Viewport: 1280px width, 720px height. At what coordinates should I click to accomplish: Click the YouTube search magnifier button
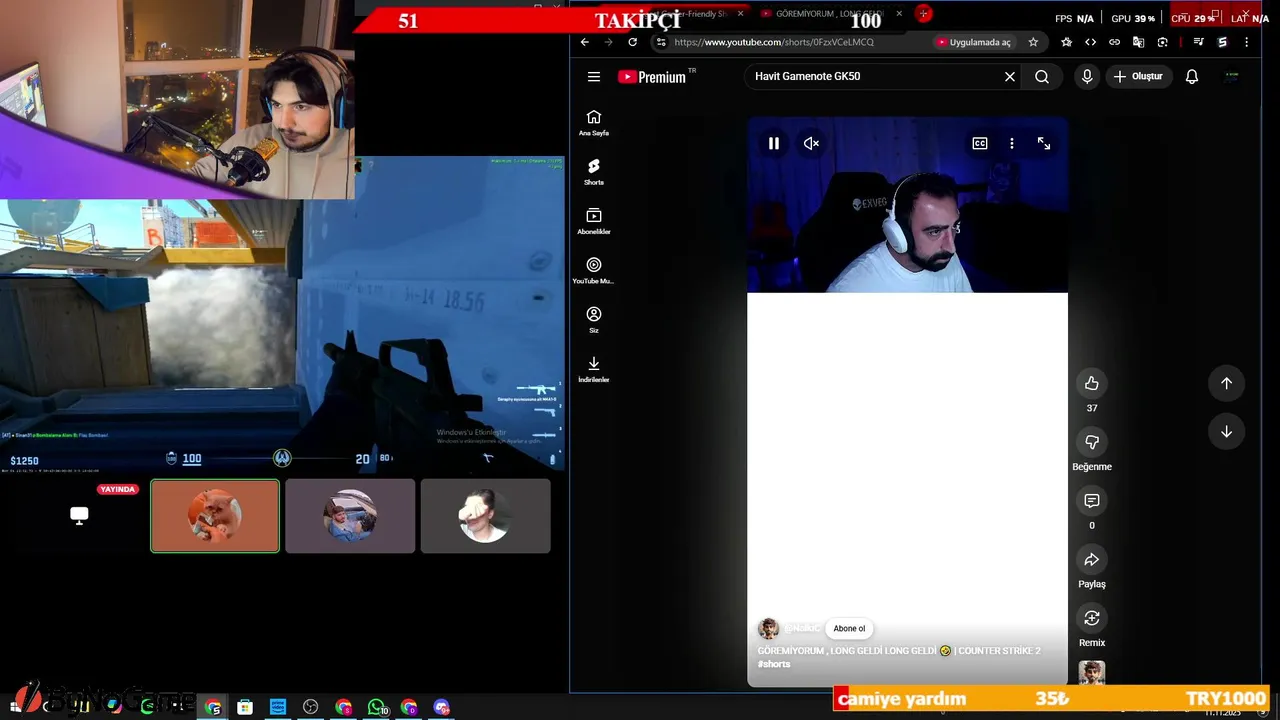coord(1042,77)
